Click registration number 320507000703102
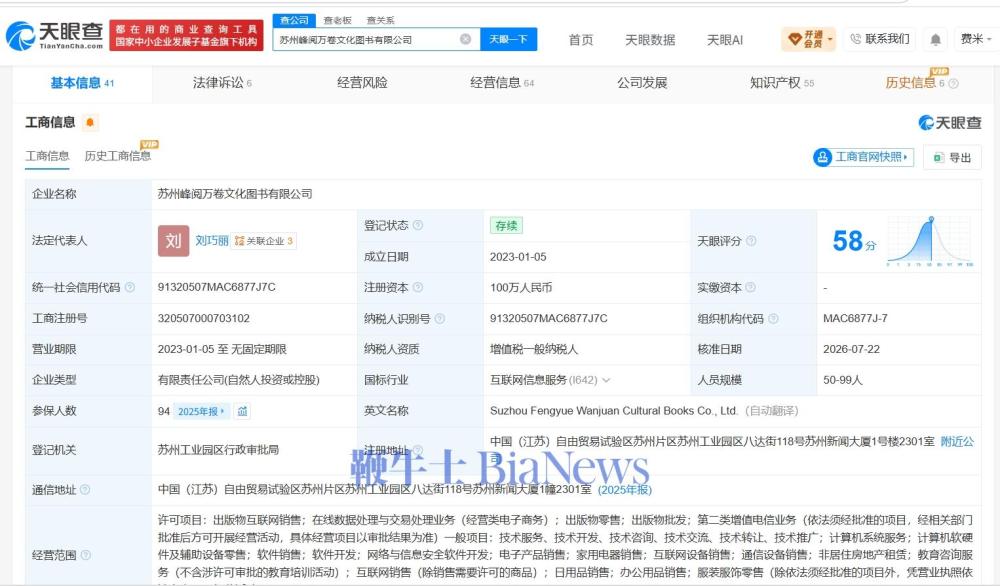 [203, 318]
